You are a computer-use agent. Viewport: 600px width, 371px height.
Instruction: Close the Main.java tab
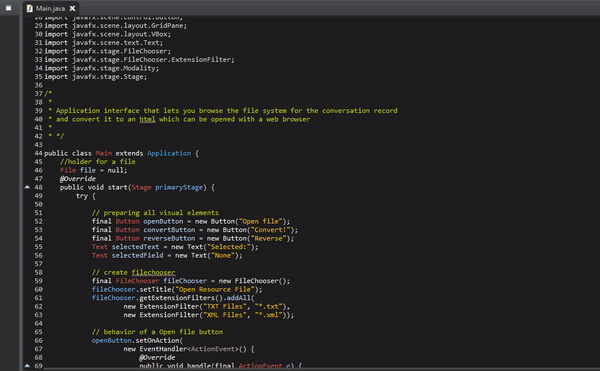72,8
